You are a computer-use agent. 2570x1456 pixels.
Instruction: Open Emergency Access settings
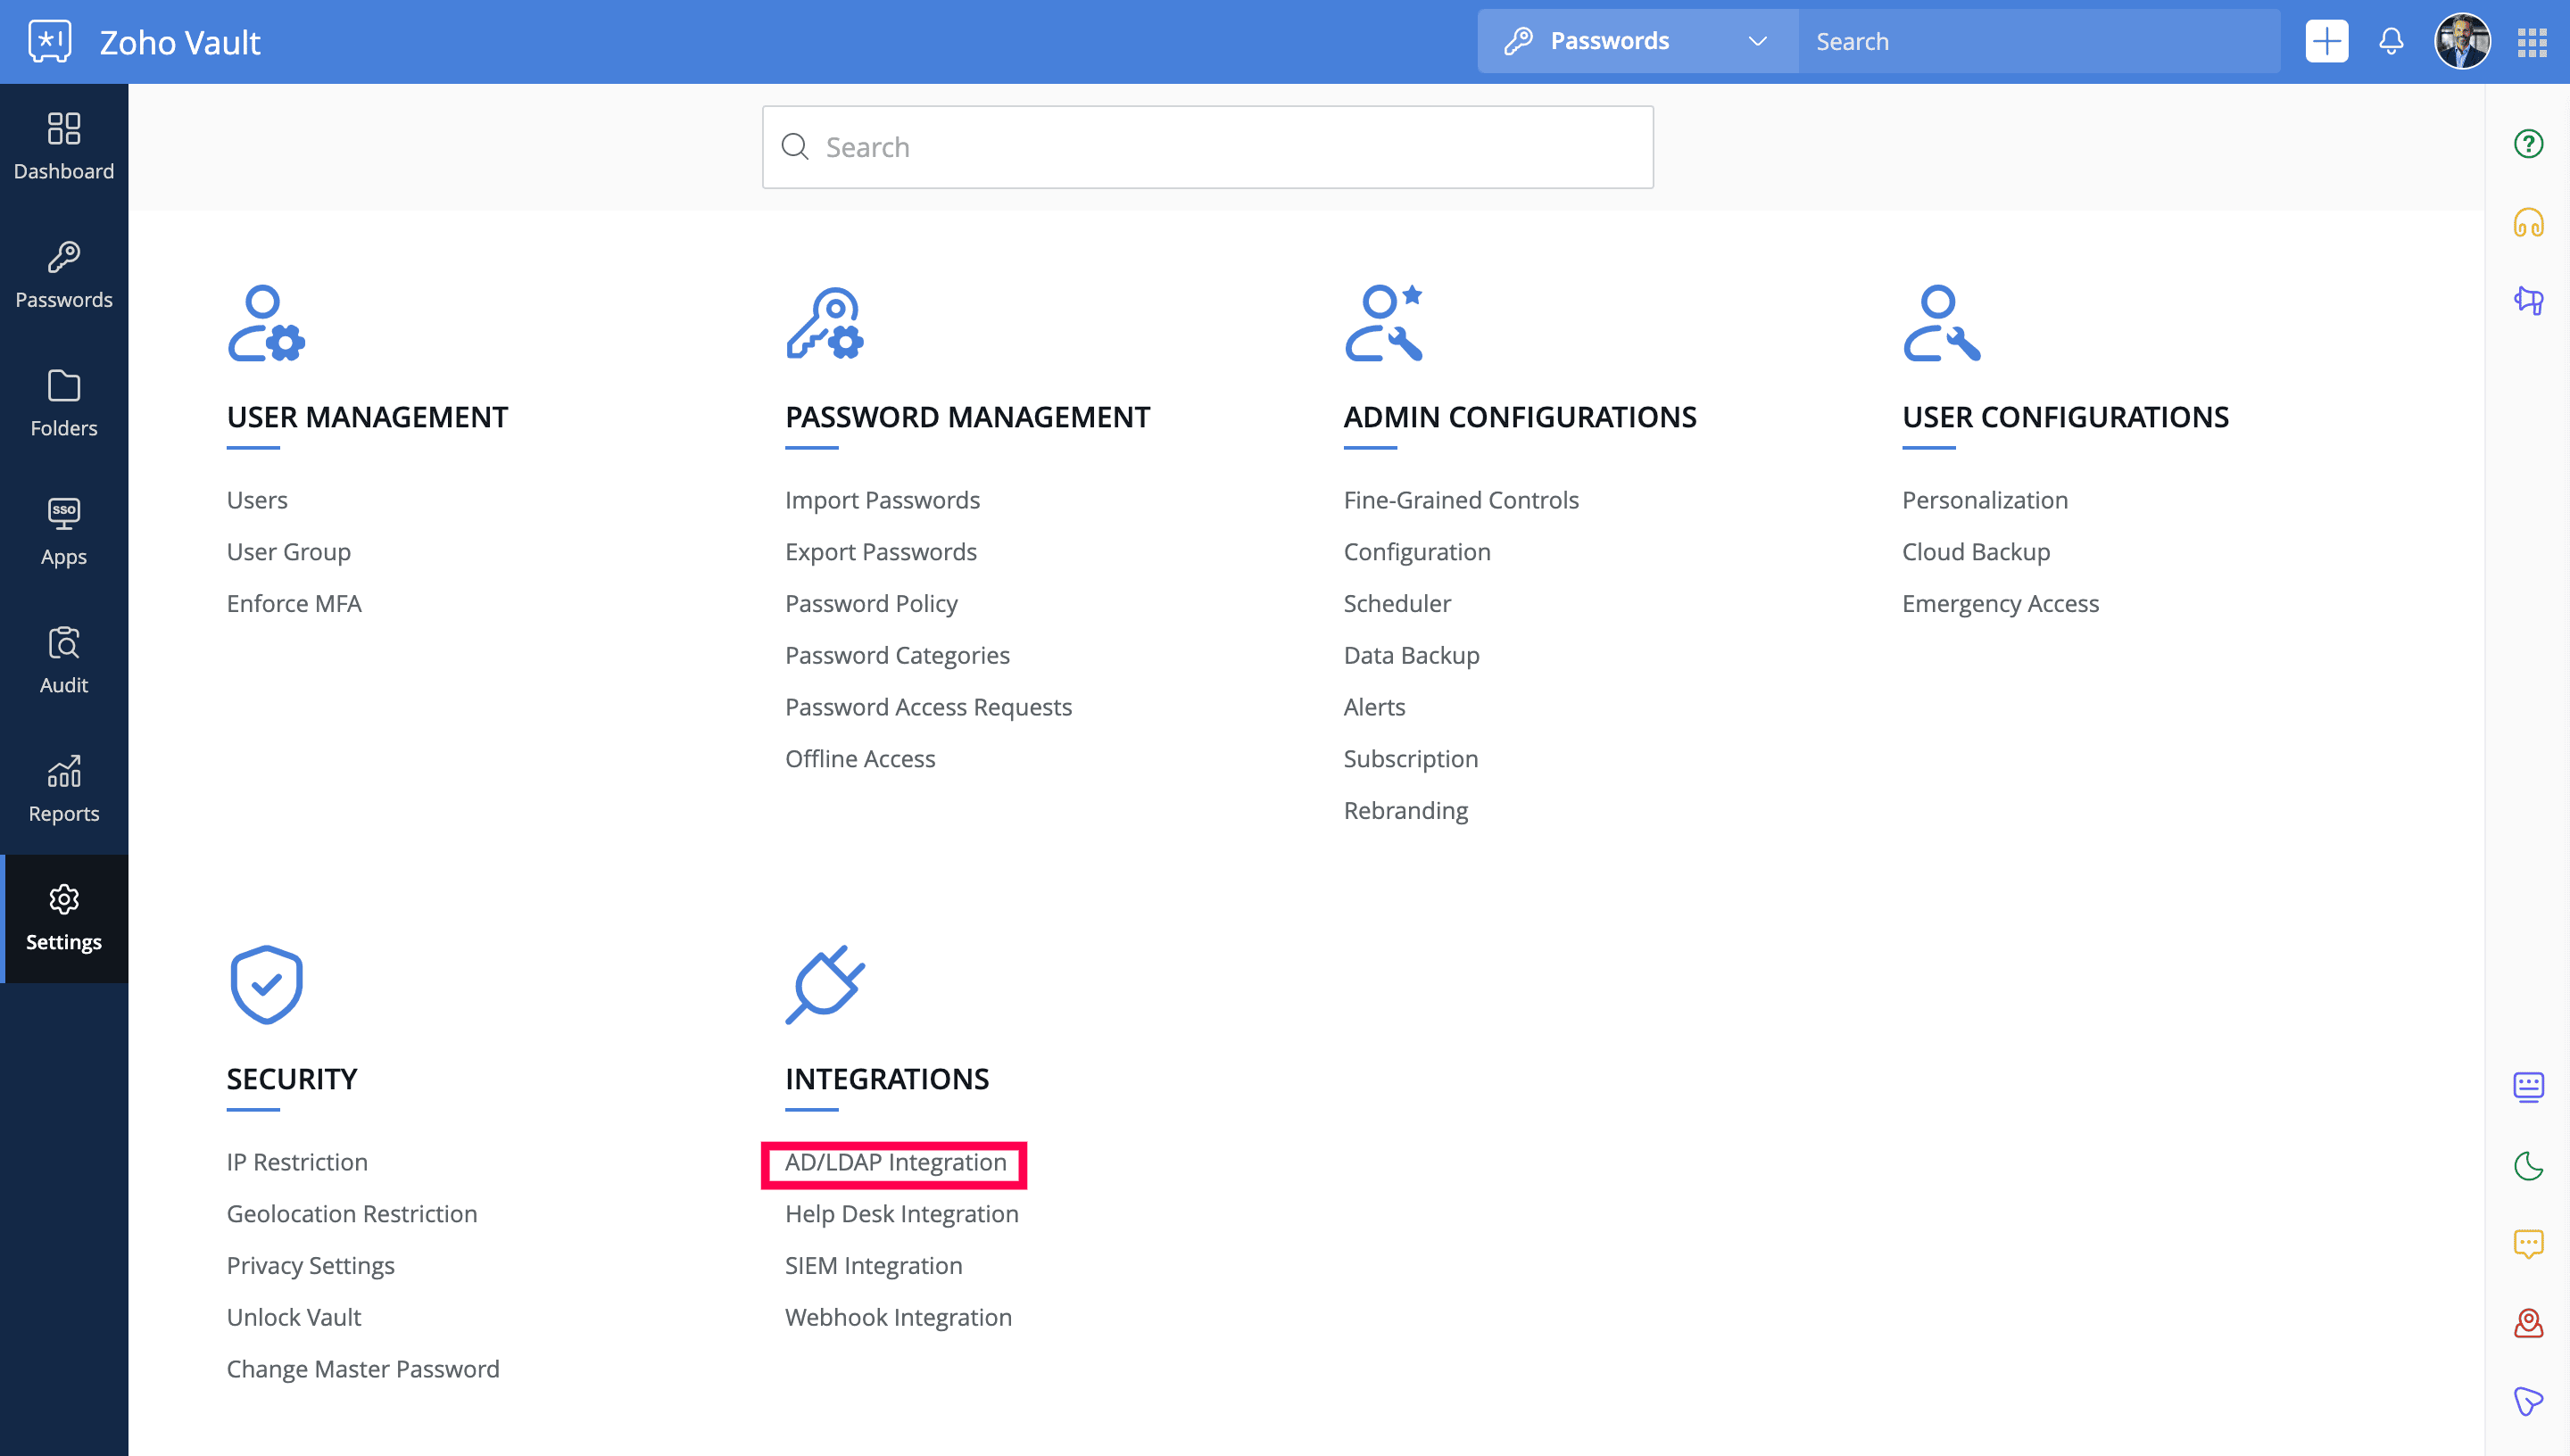2000,603
